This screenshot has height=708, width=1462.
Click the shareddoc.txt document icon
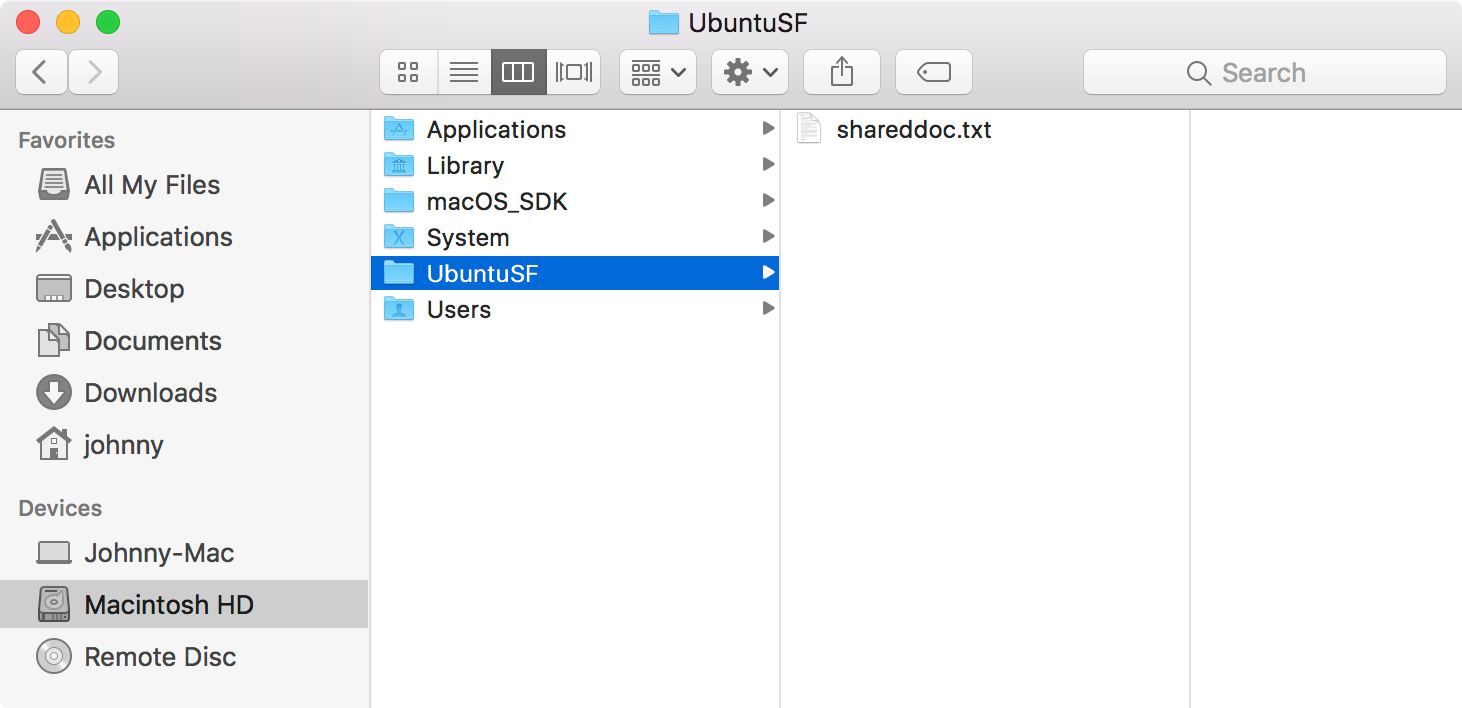[809, 129]
